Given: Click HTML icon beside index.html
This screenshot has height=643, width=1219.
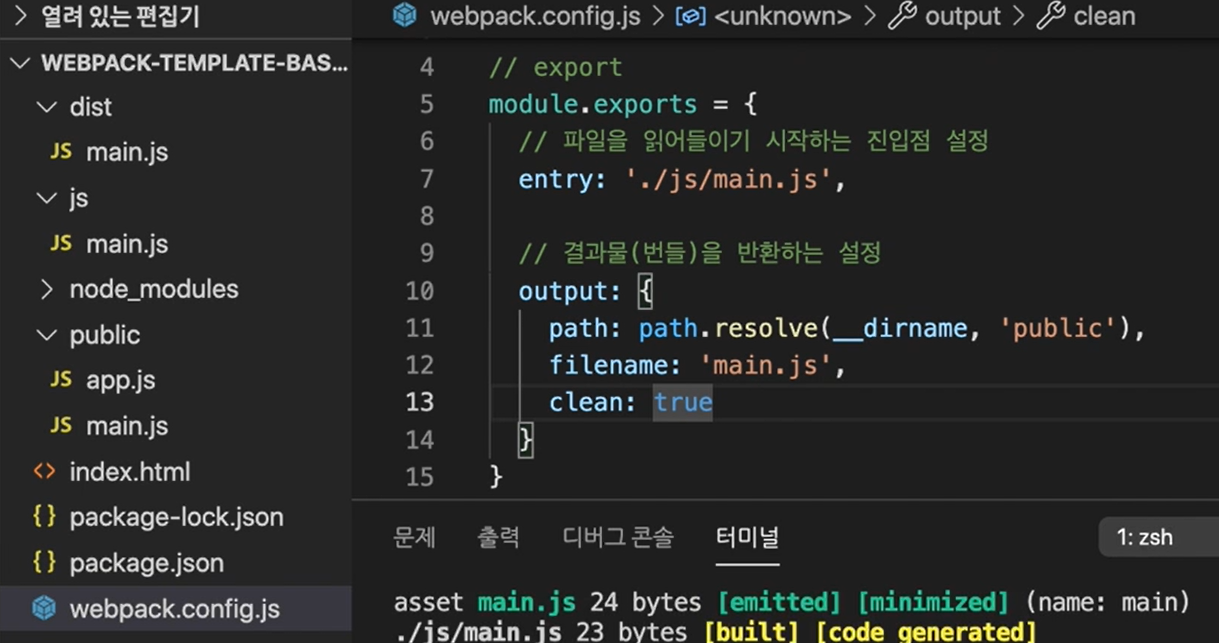Looking at the screenshot, I should [x=44, y=471].
